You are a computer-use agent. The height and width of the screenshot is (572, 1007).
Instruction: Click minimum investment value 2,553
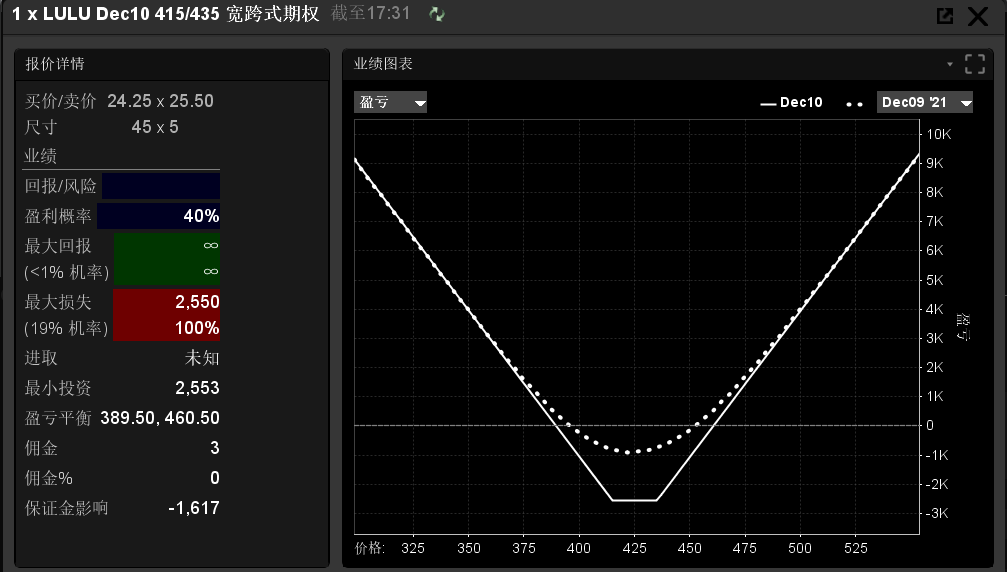click(197, 388)
